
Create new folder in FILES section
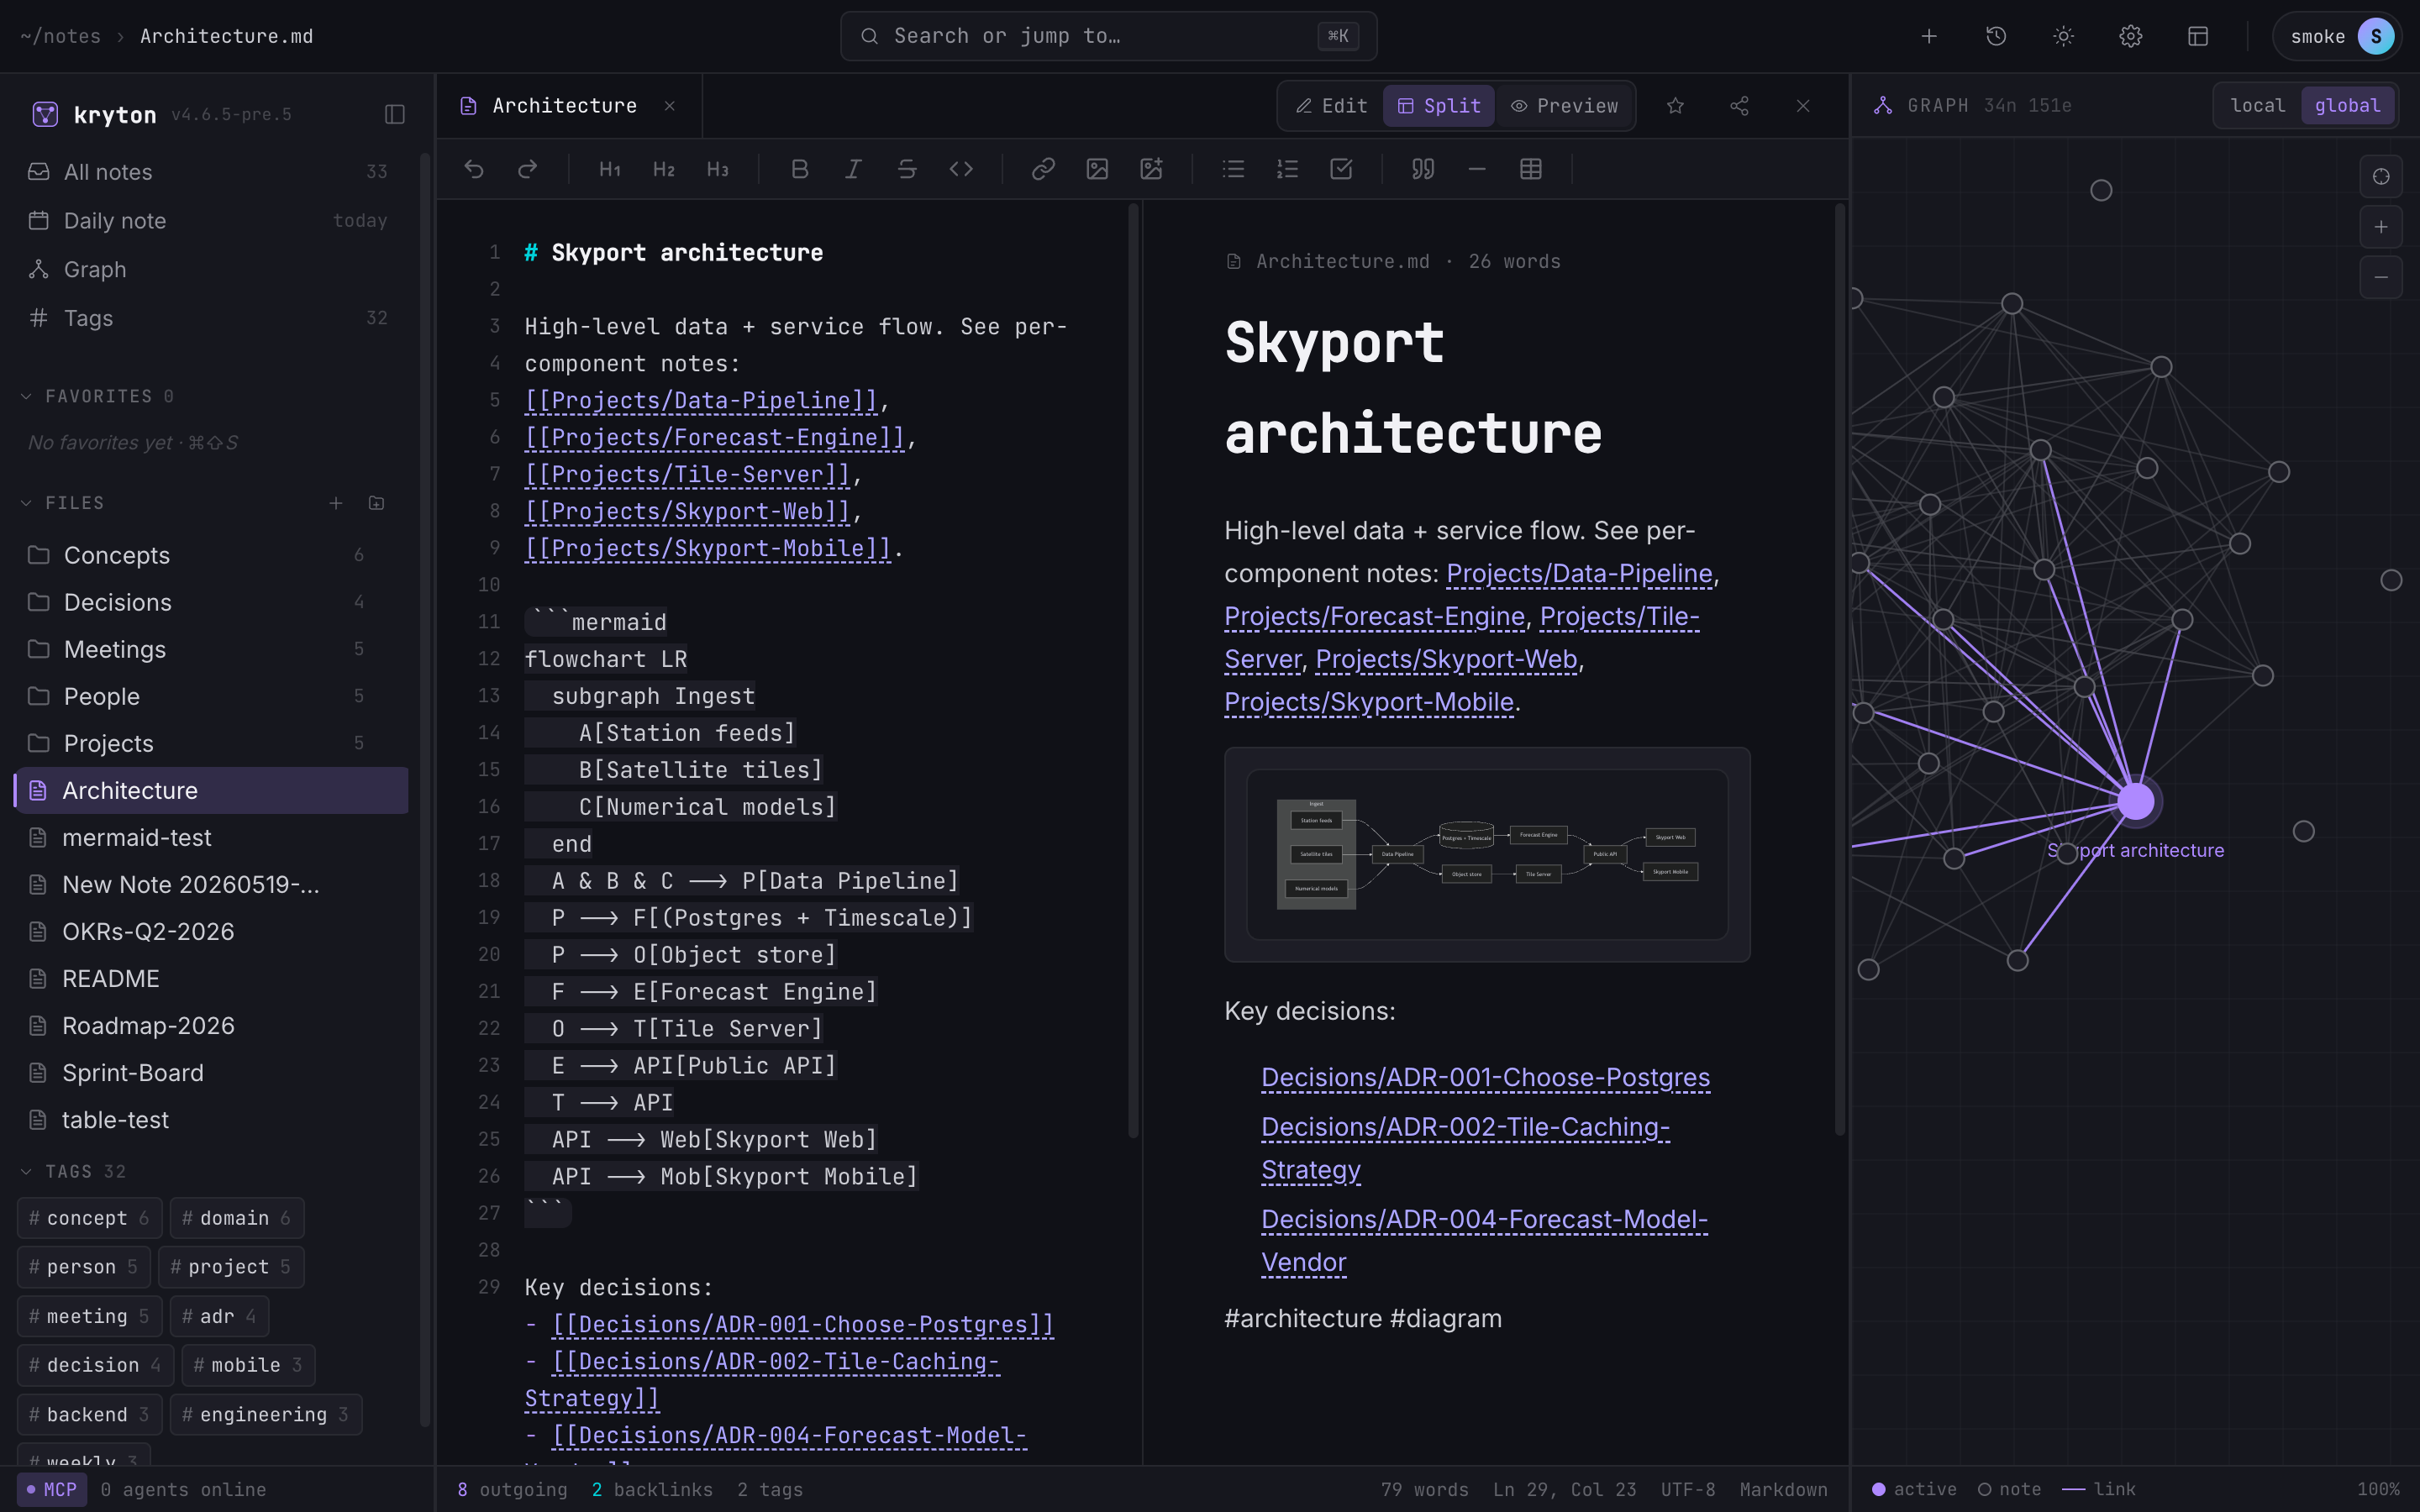click(376, 503)
